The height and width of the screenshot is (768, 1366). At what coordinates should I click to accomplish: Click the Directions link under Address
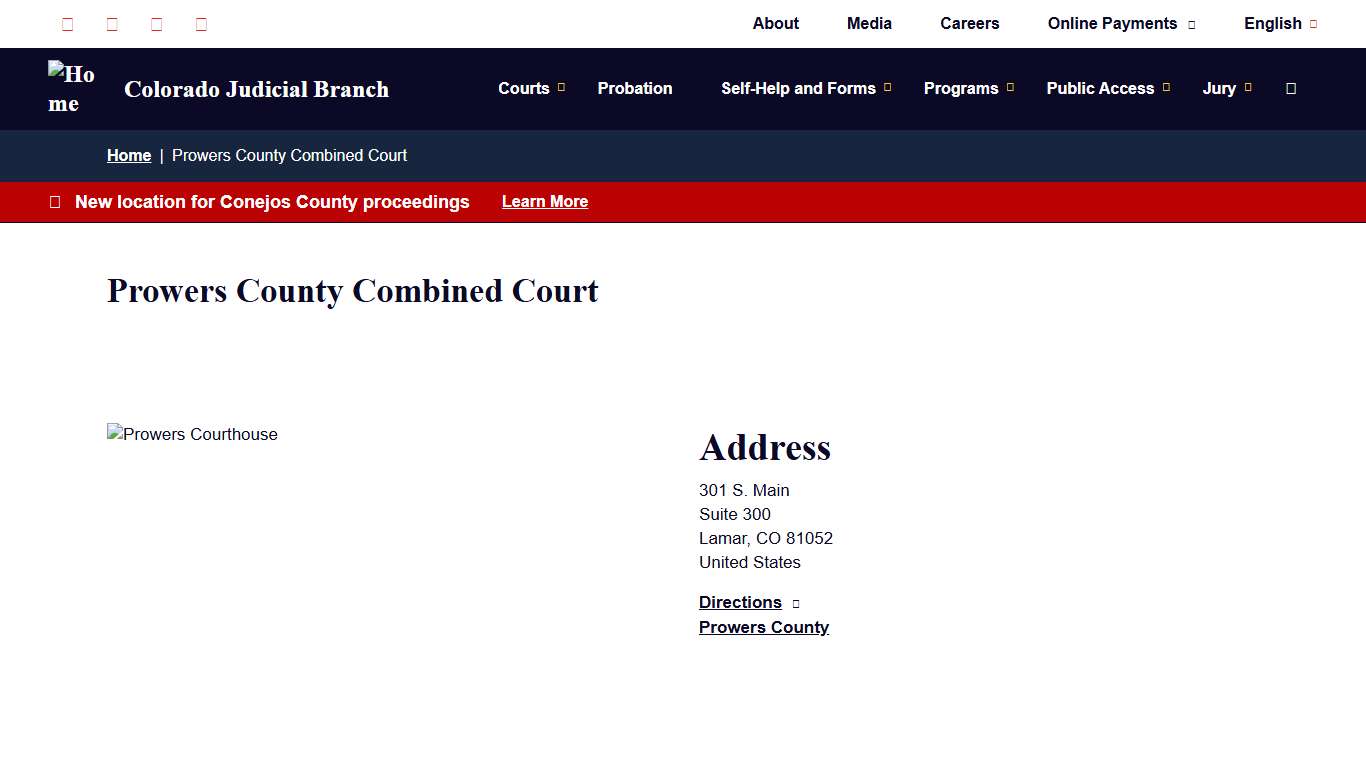[x=740, y=602]
